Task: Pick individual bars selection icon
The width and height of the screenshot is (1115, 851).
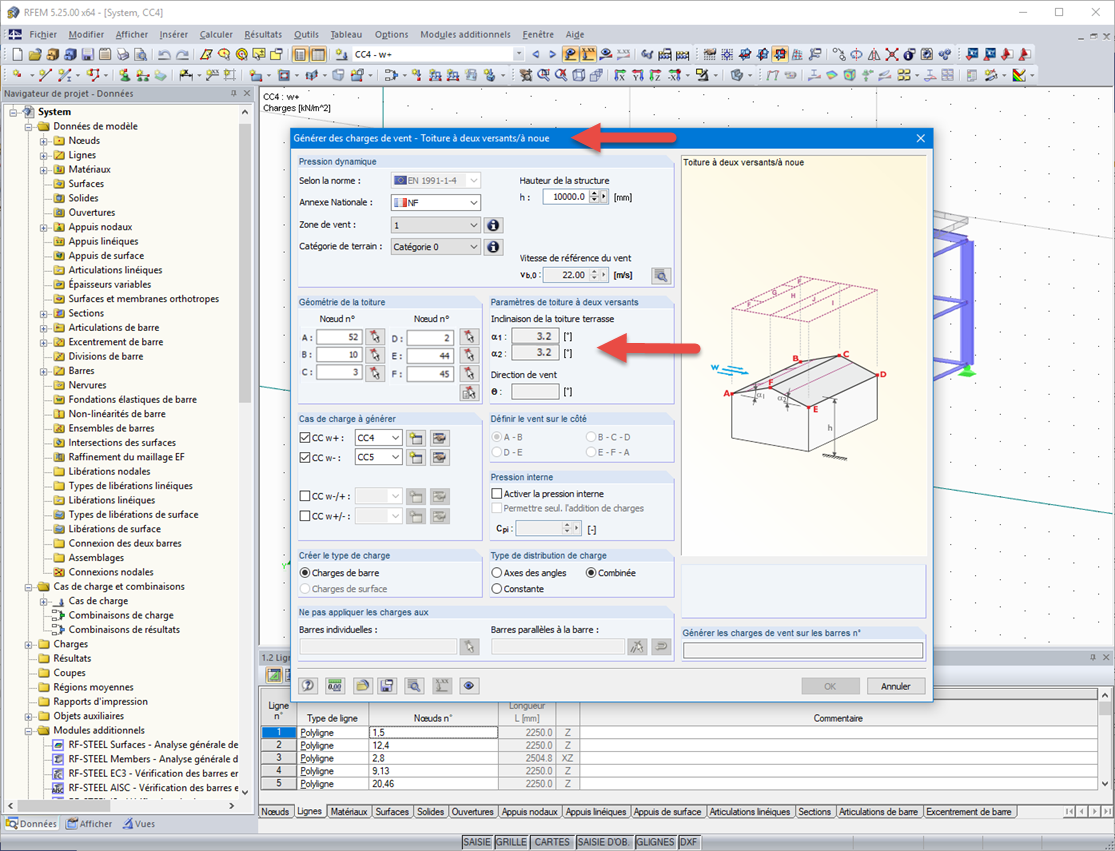Action: click(469, 646)
